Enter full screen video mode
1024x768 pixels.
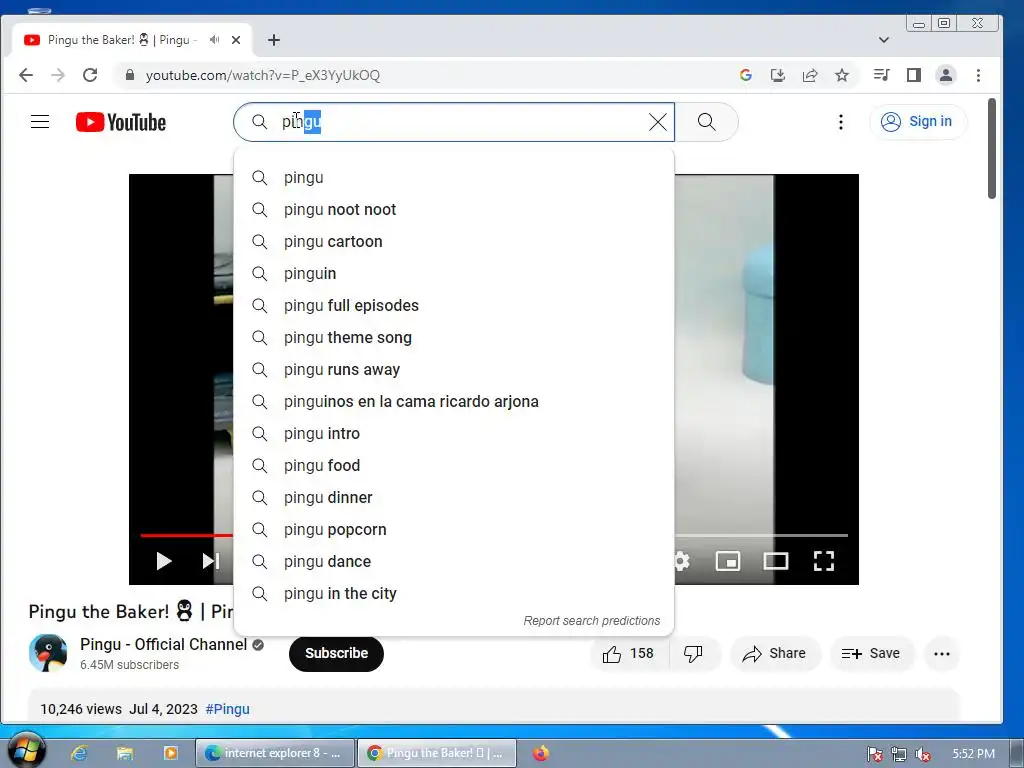pos(824,561)
